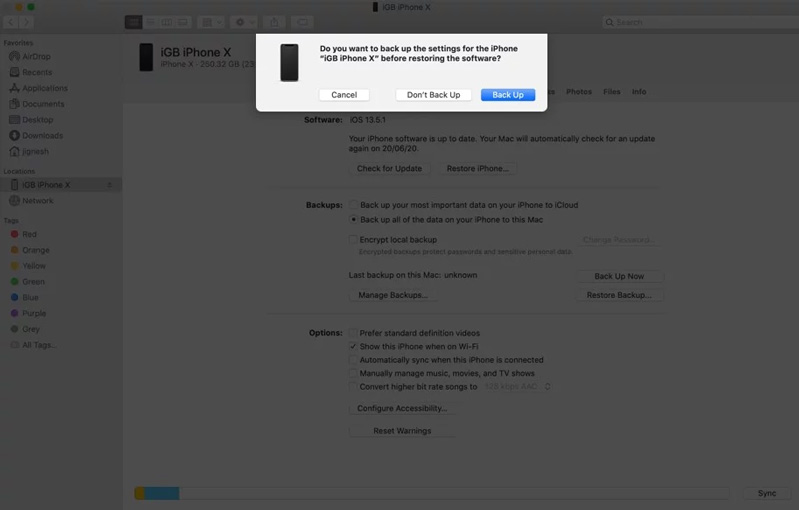Viewport: 799px width, 510px height.
Task: Click the Share toolbar icon
Action: (274, 22)
